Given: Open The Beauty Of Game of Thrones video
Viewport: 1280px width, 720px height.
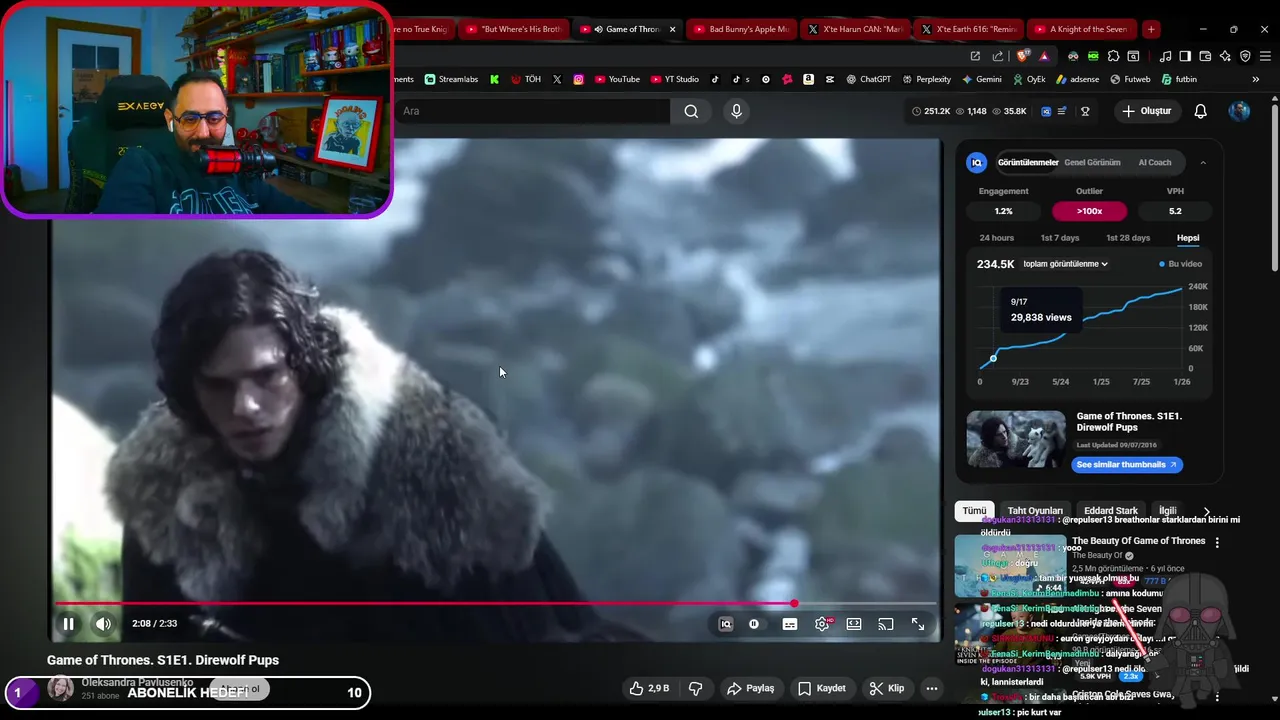Looking at the screenshot, I should [1138, 541].
